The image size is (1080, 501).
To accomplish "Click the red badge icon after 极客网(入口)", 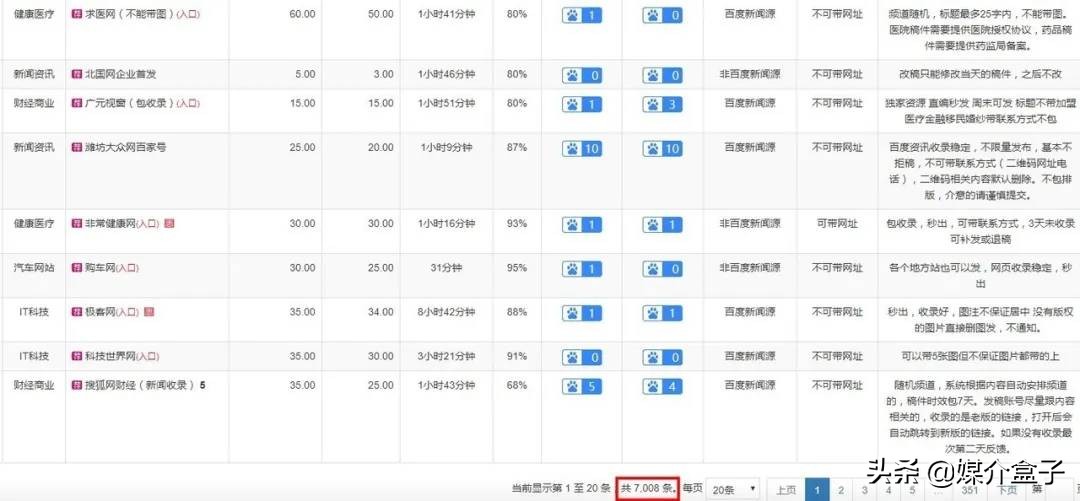I will pyautogui.click(x=149, y=313).
